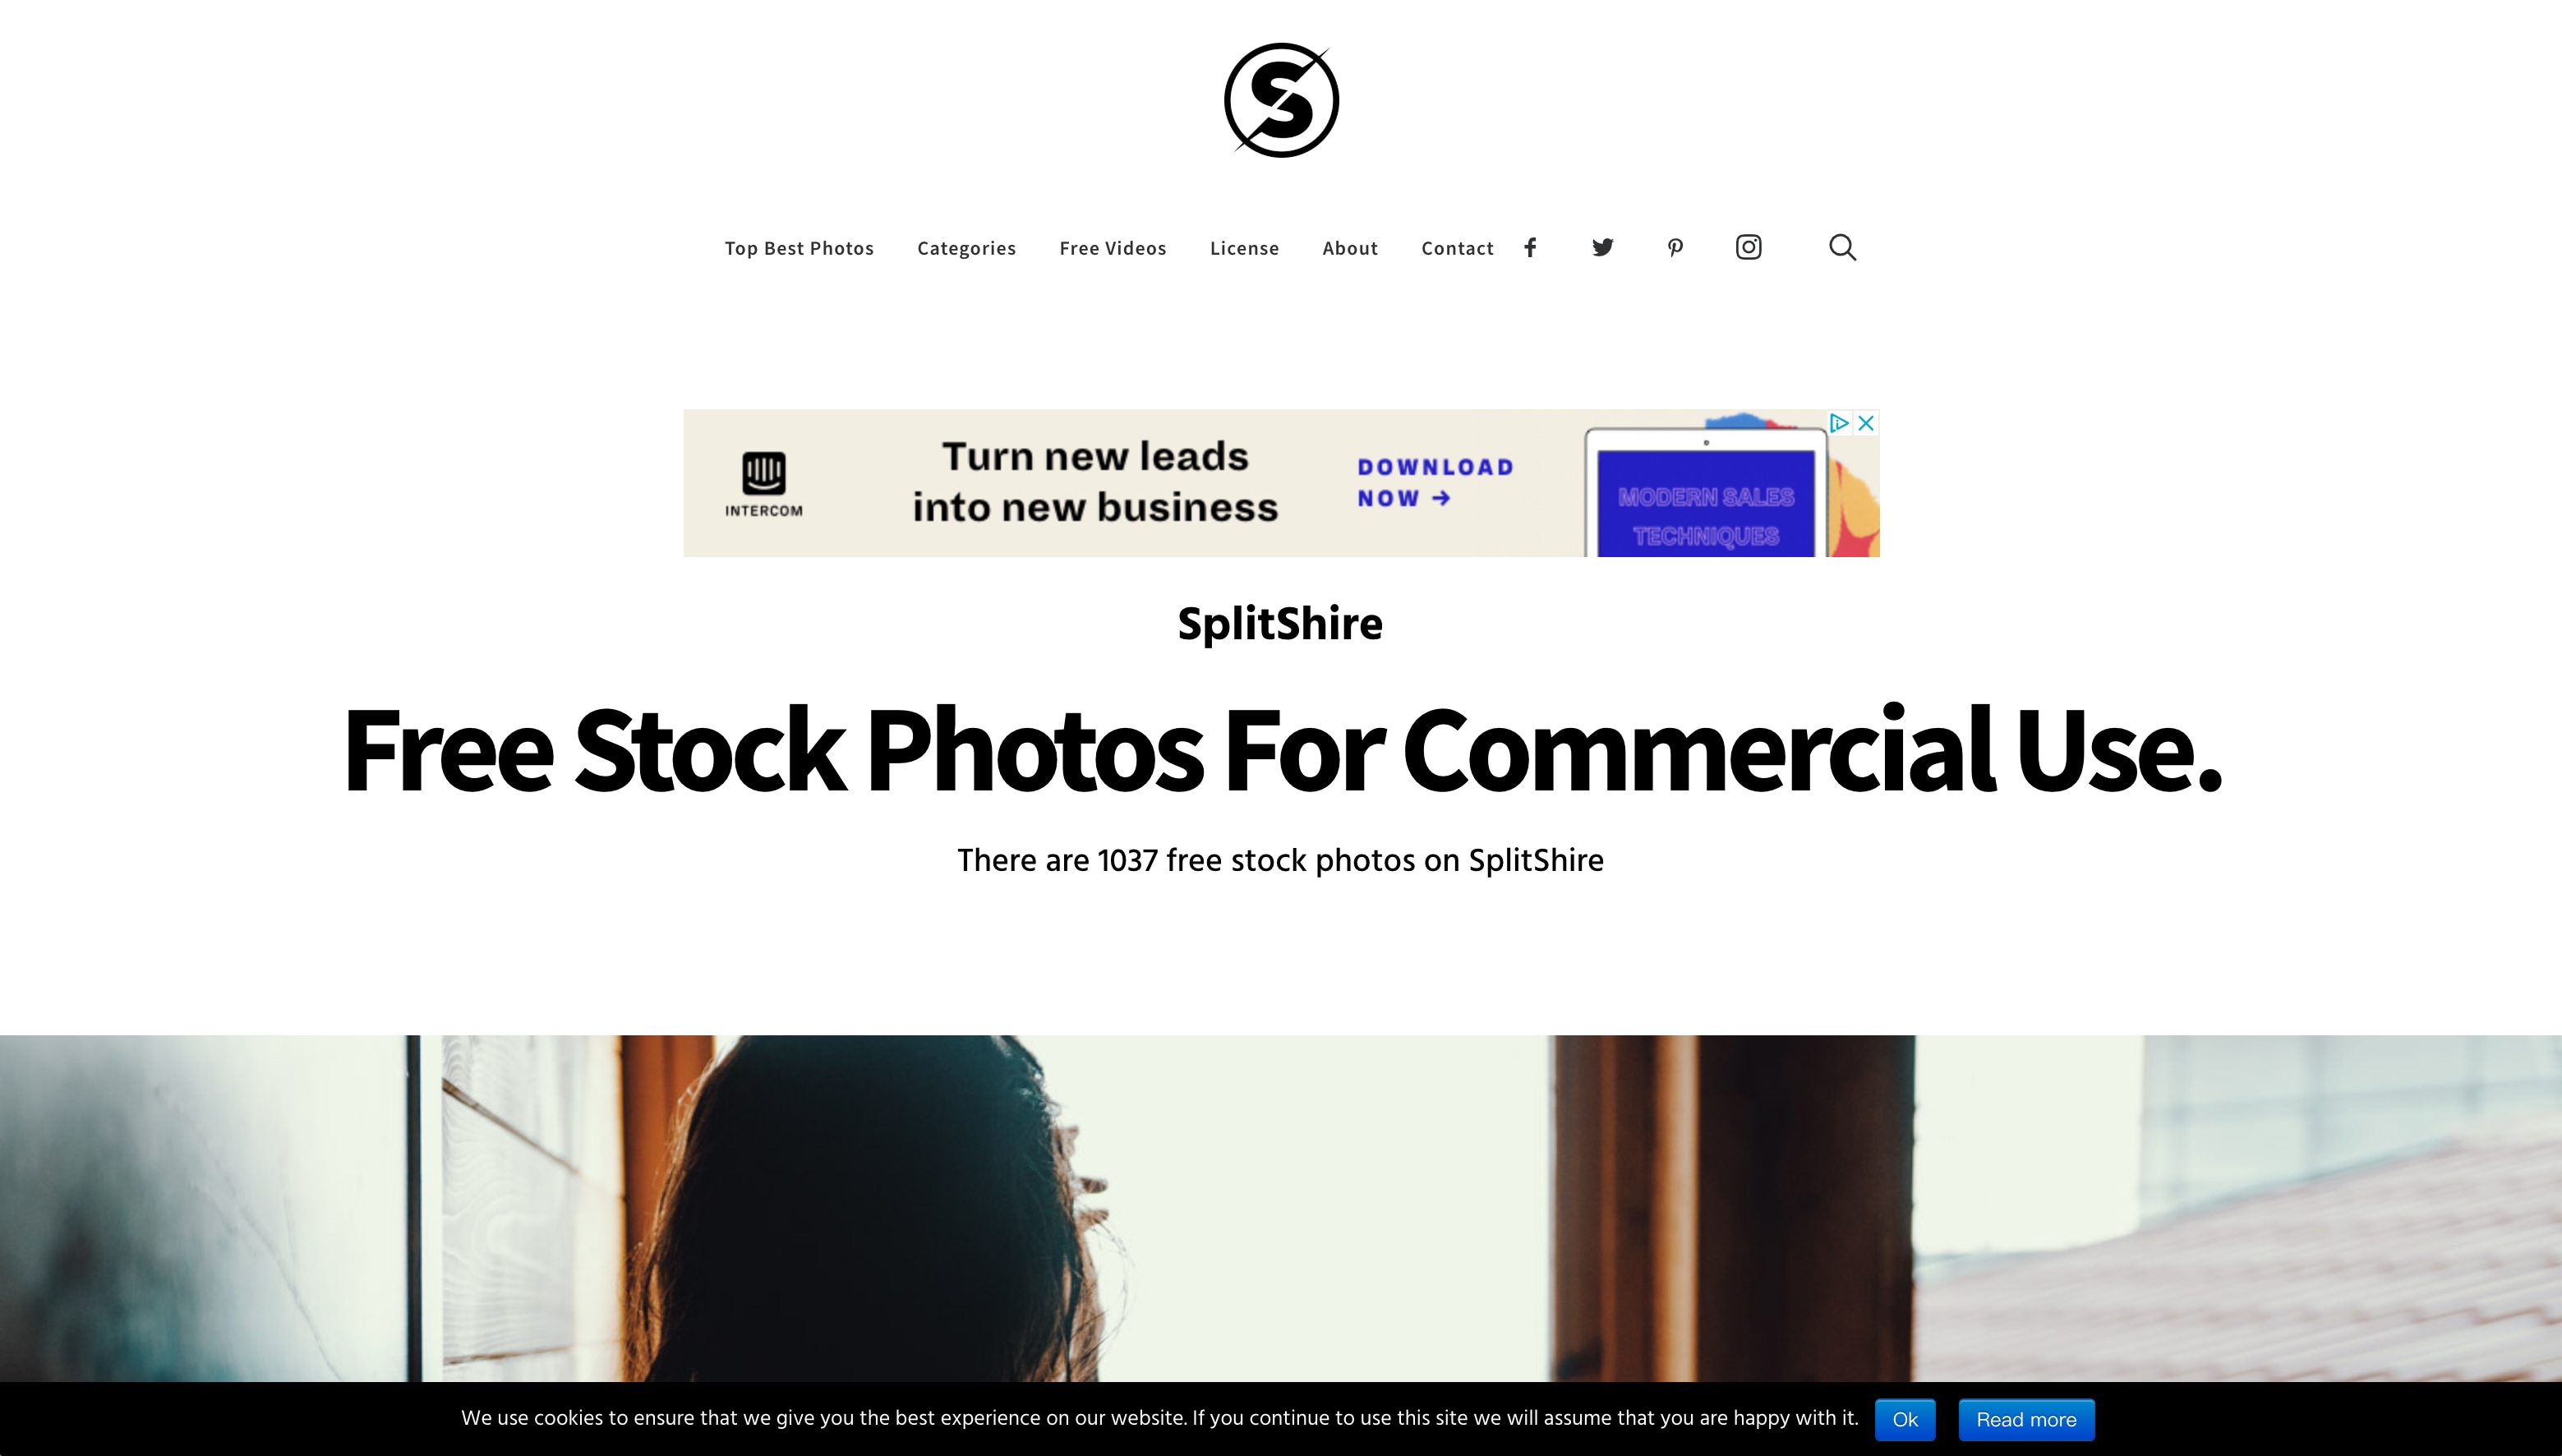Open the search icon
Viewport: 2562px width, 1456px height.
pyautogui.click(x=1842, y=247)
